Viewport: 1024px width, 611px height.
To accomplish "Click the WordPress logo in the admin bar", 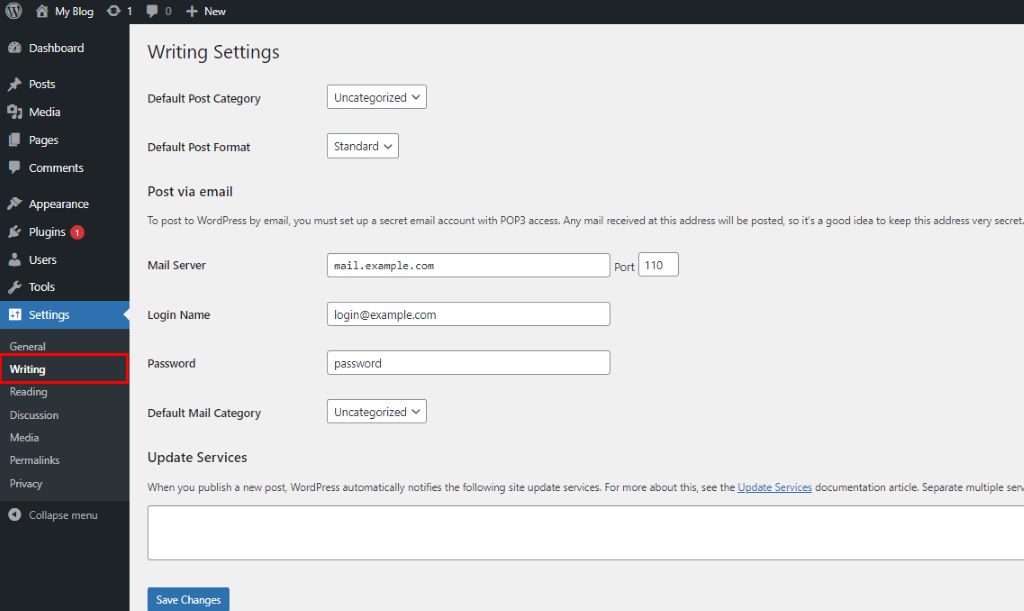I will (x=12, y=11).
